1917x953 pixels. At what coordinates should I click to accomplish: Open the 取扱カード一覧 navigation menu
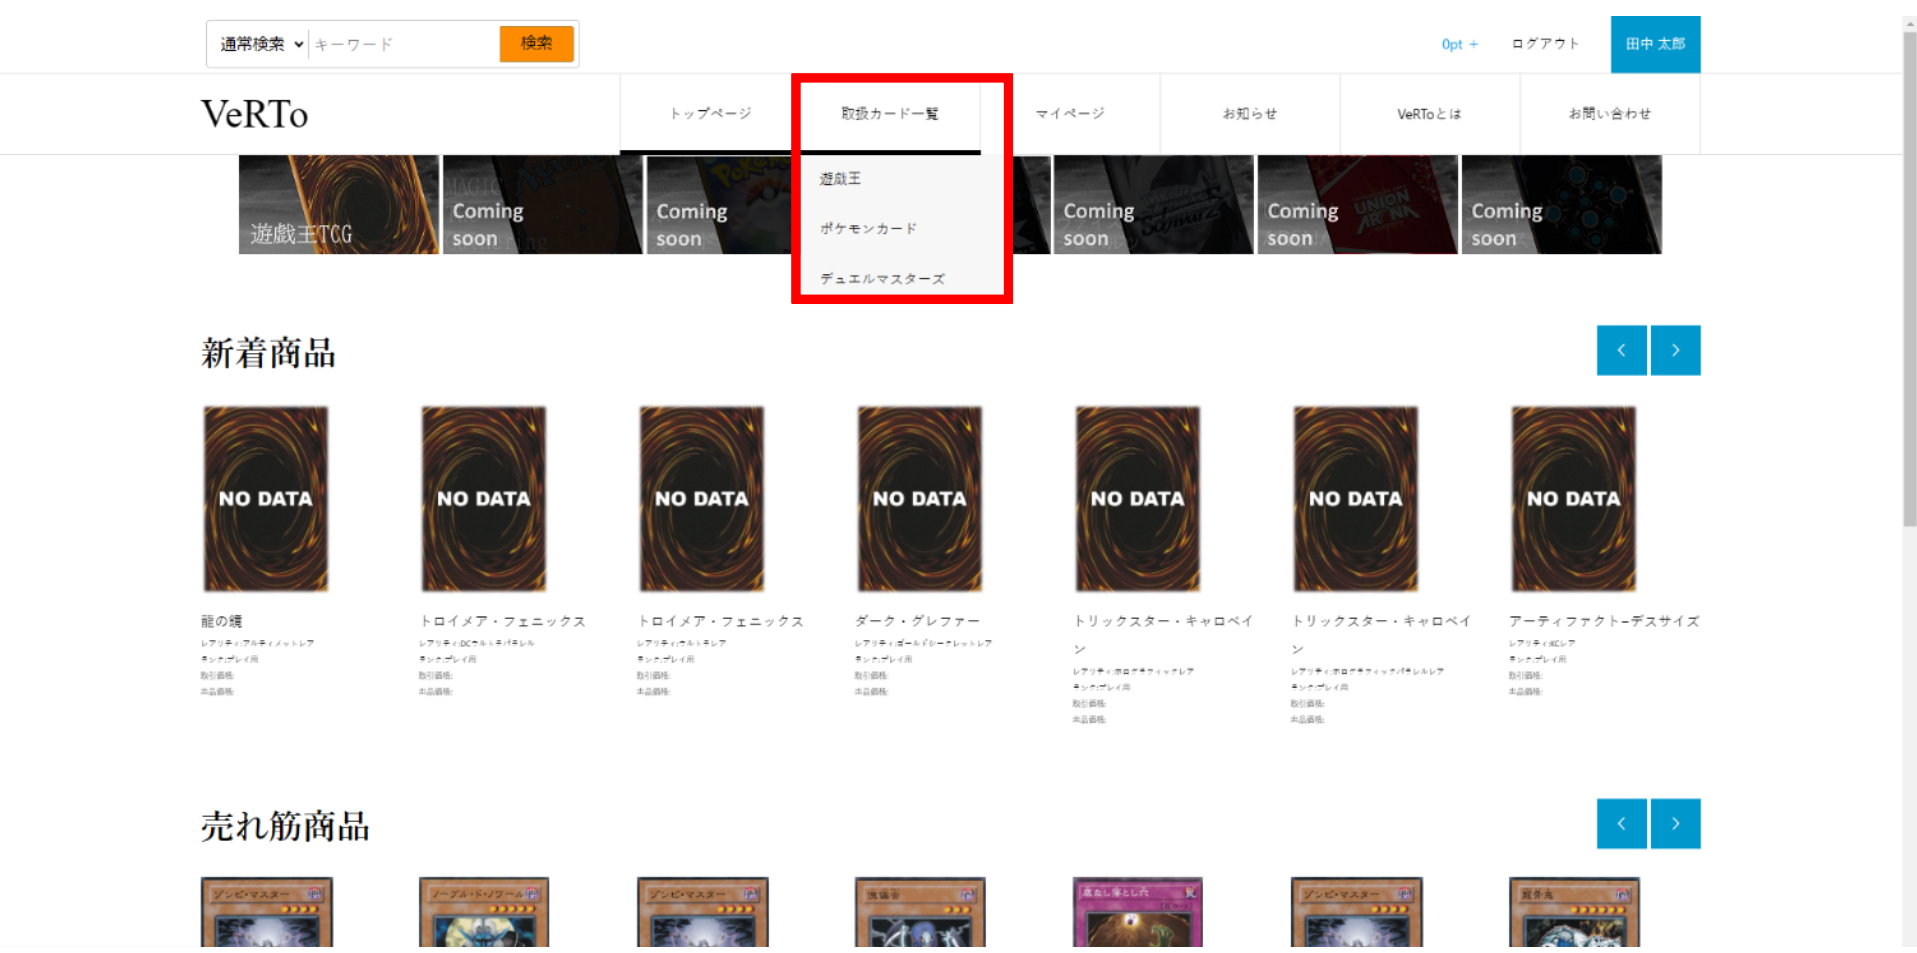(x=890, y=113)
